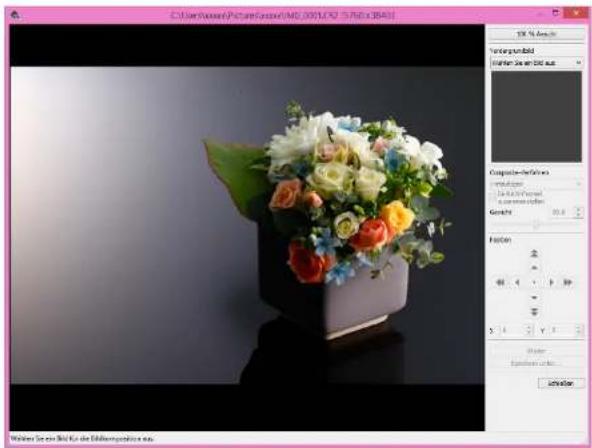Screen dimensions: 592x448
Task: Open the Composite-Verfahren method dropdown
Action: pyautogui.click(x=536, y=184)
